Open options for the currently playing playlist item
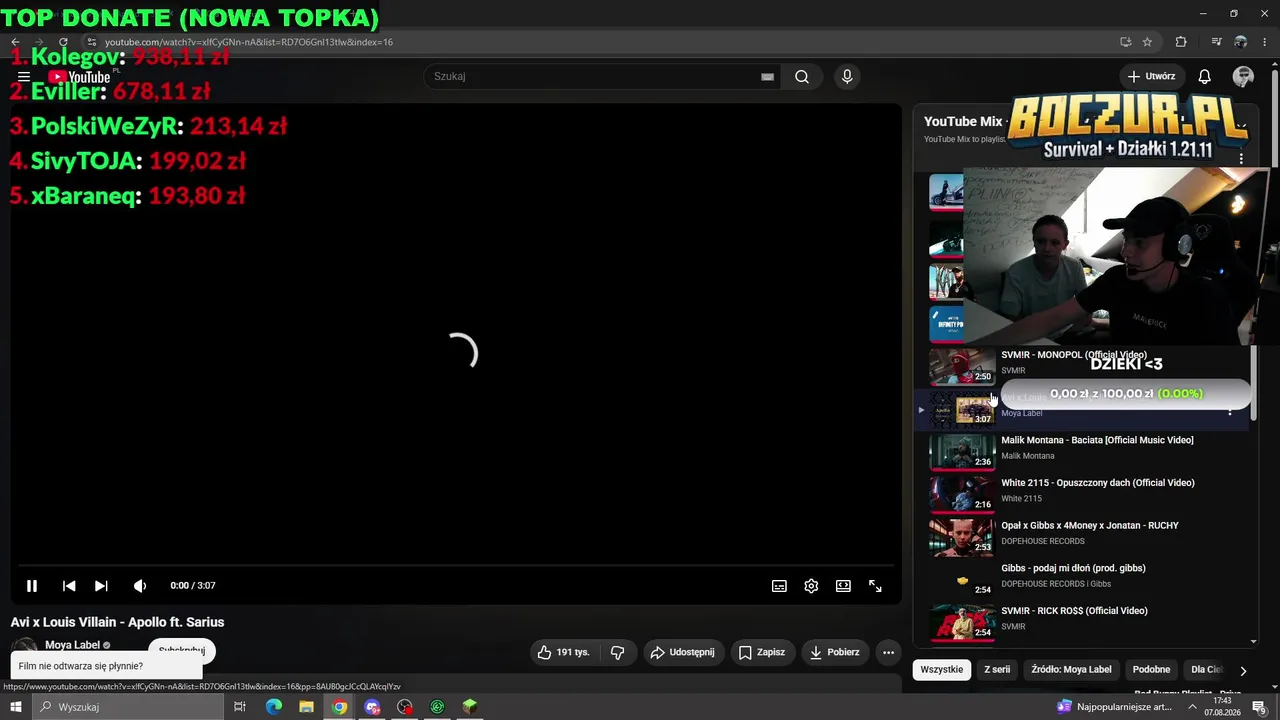This screenshot has height=720, width=1280. tap(1230, 410)
